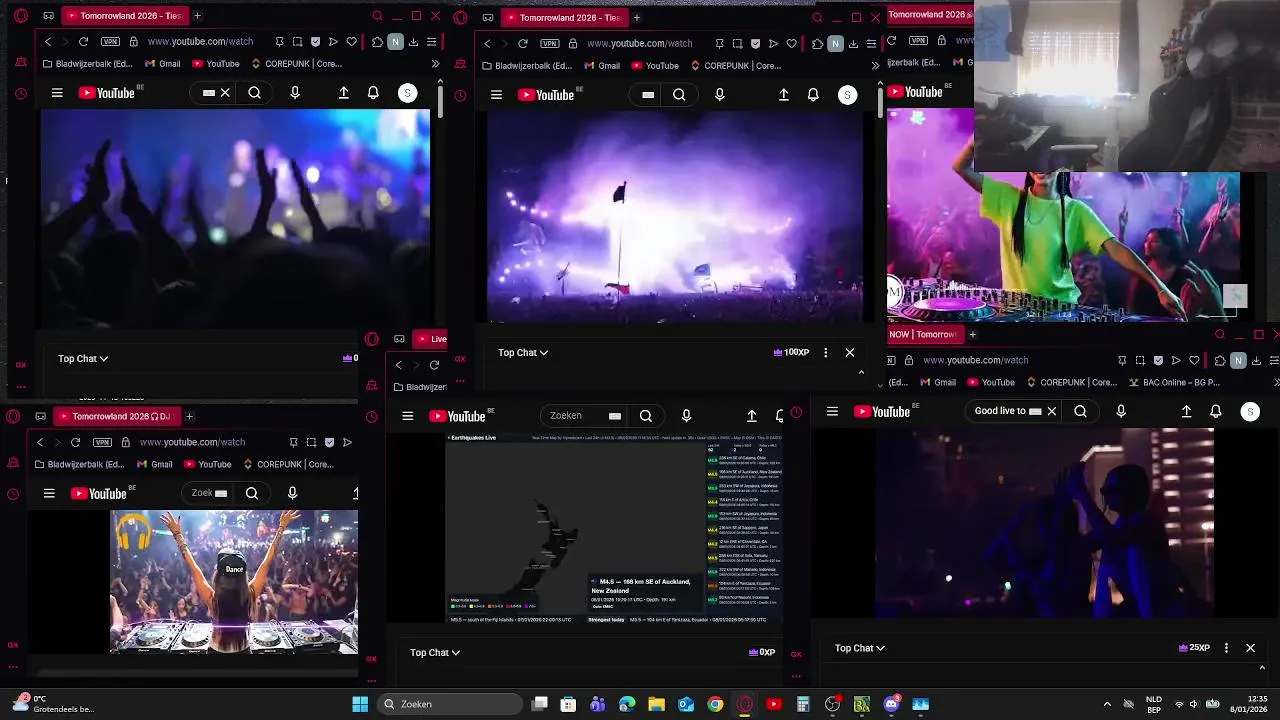
Task: Toggle bookmark heart in 'NOW | Tomorrow' window
Action: 1194,360
